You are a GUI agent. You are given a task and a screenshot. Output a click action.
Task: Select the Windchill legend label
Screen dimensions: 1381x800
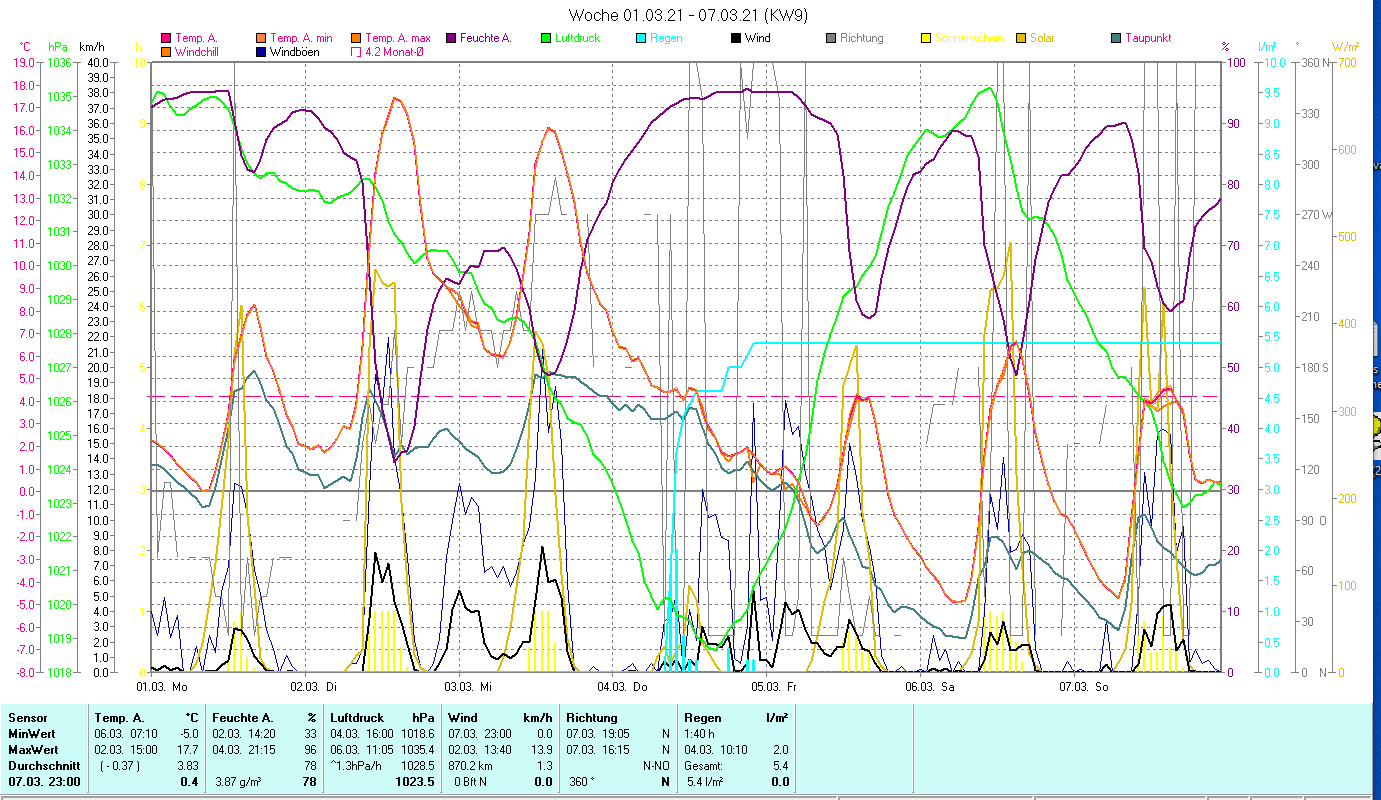coord(197,51)
